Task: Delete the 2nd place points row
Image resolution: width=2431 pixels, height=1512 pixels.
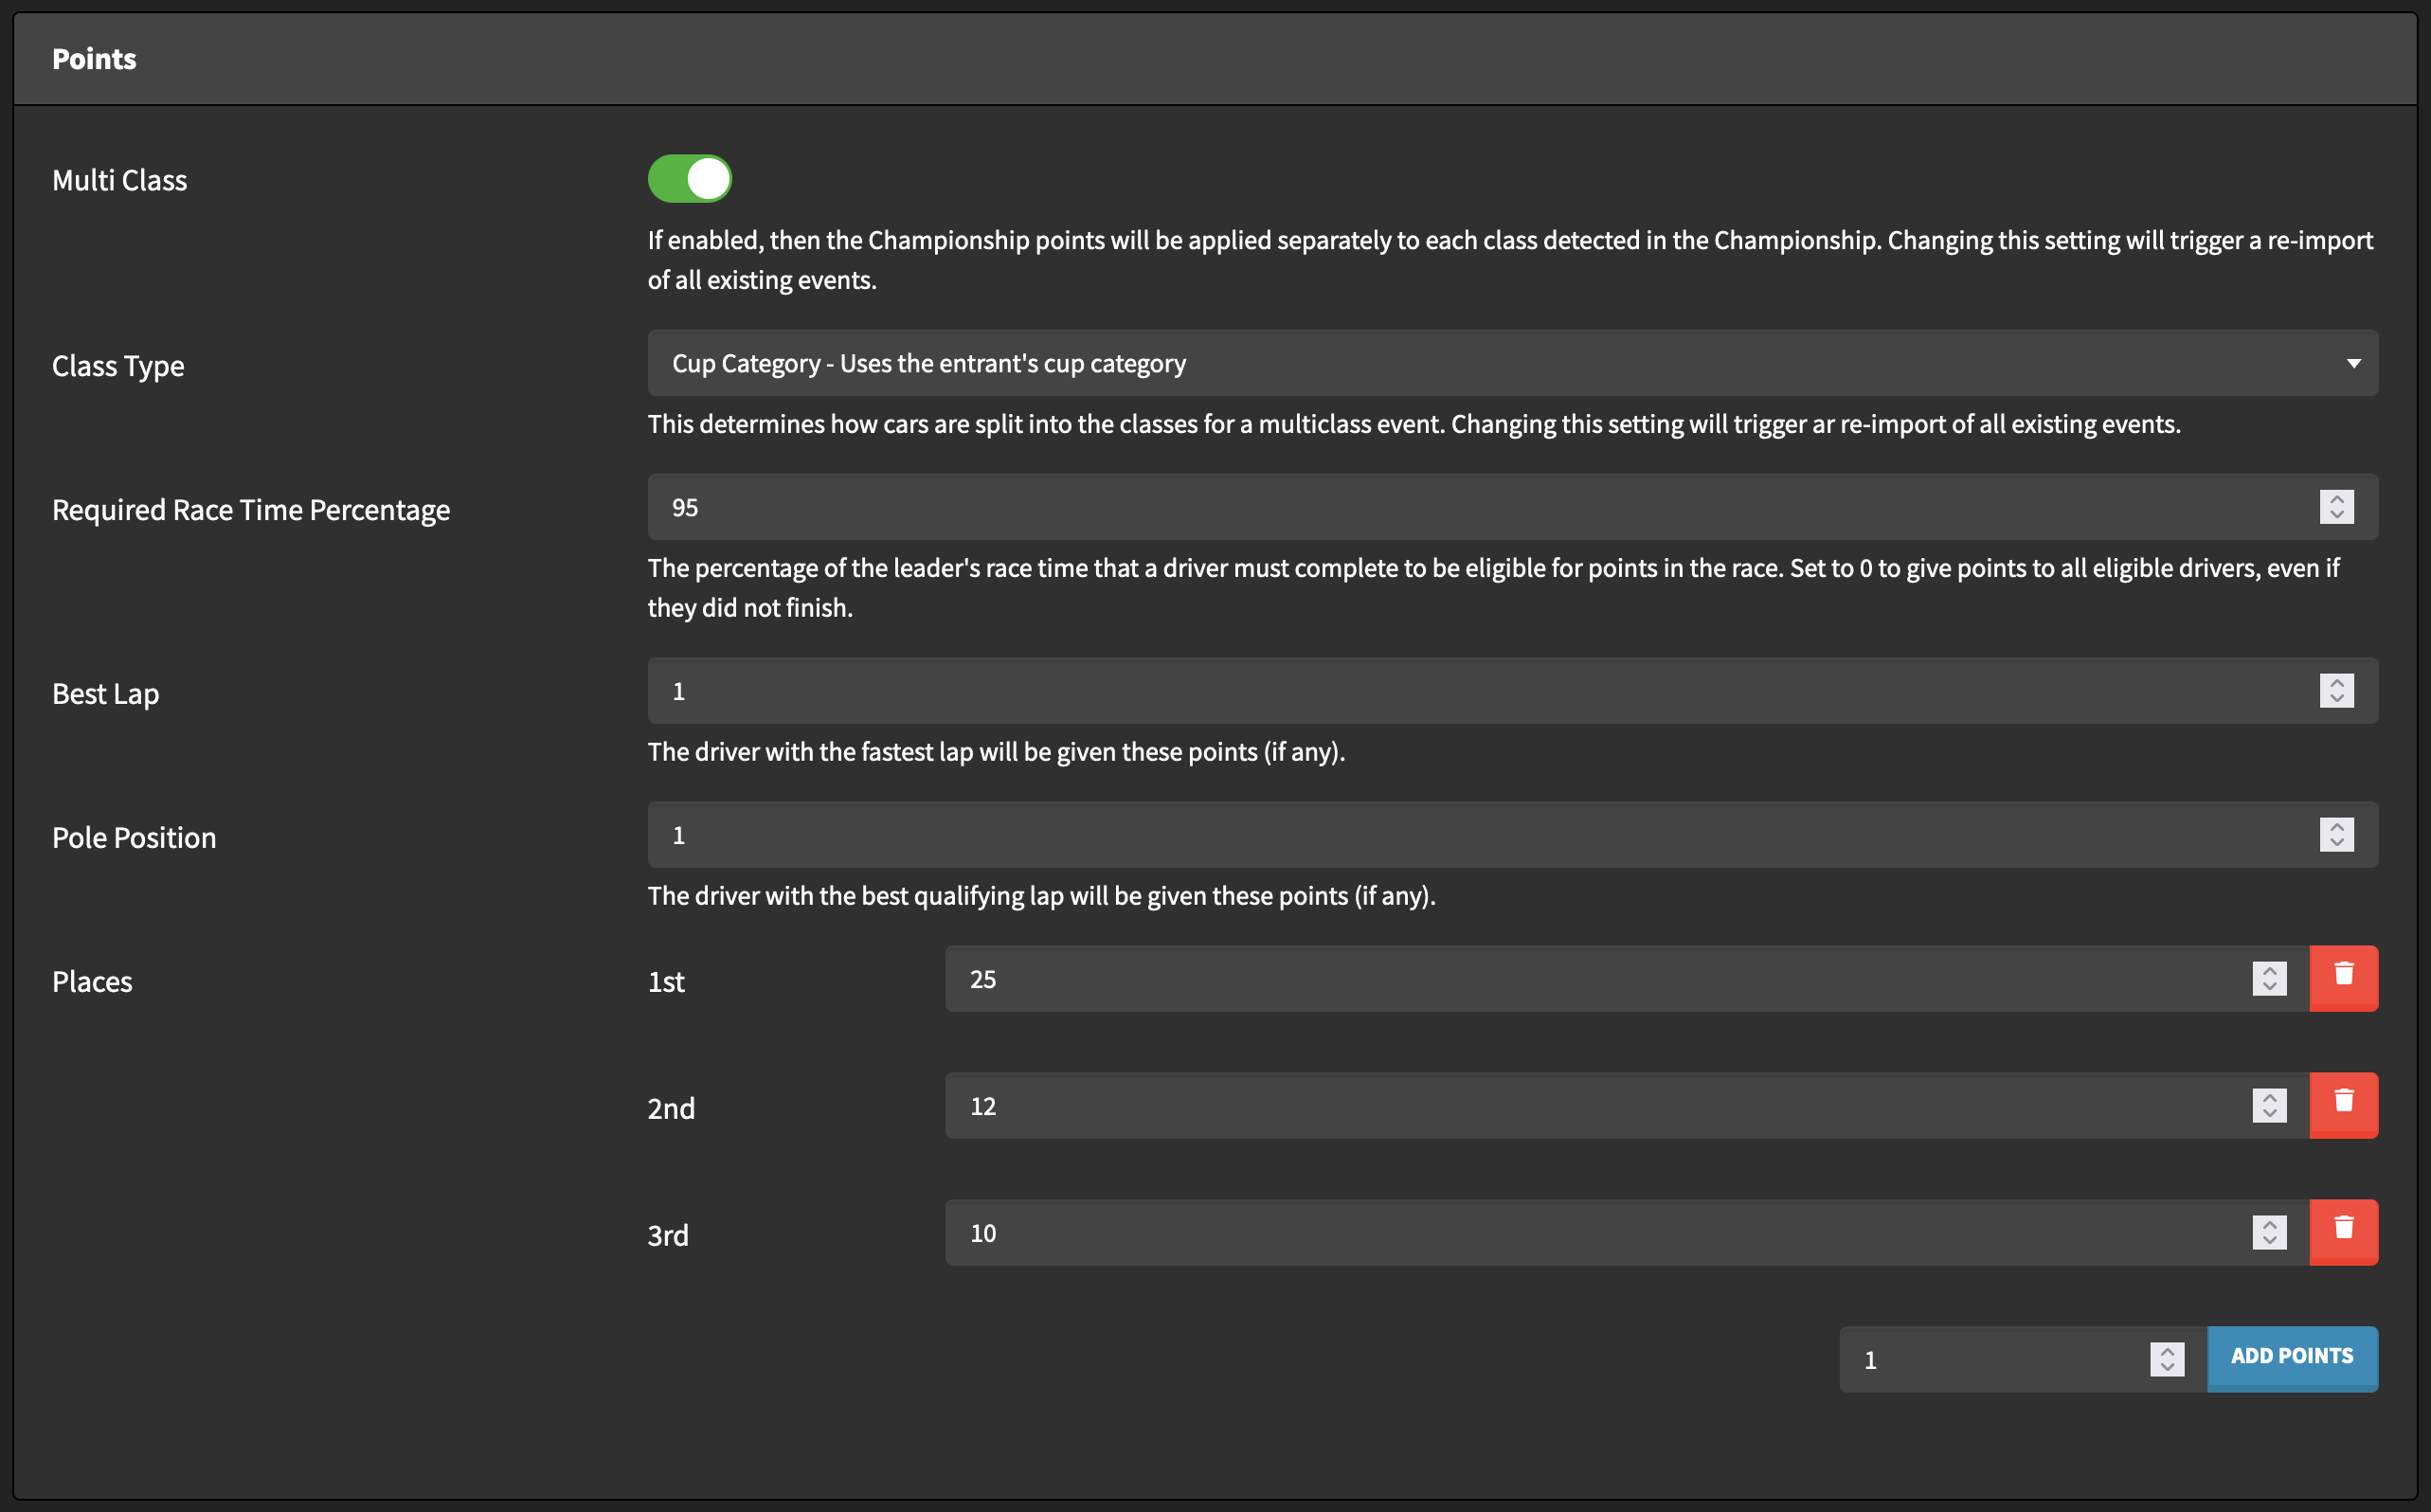Action: coord(2343,1104)
